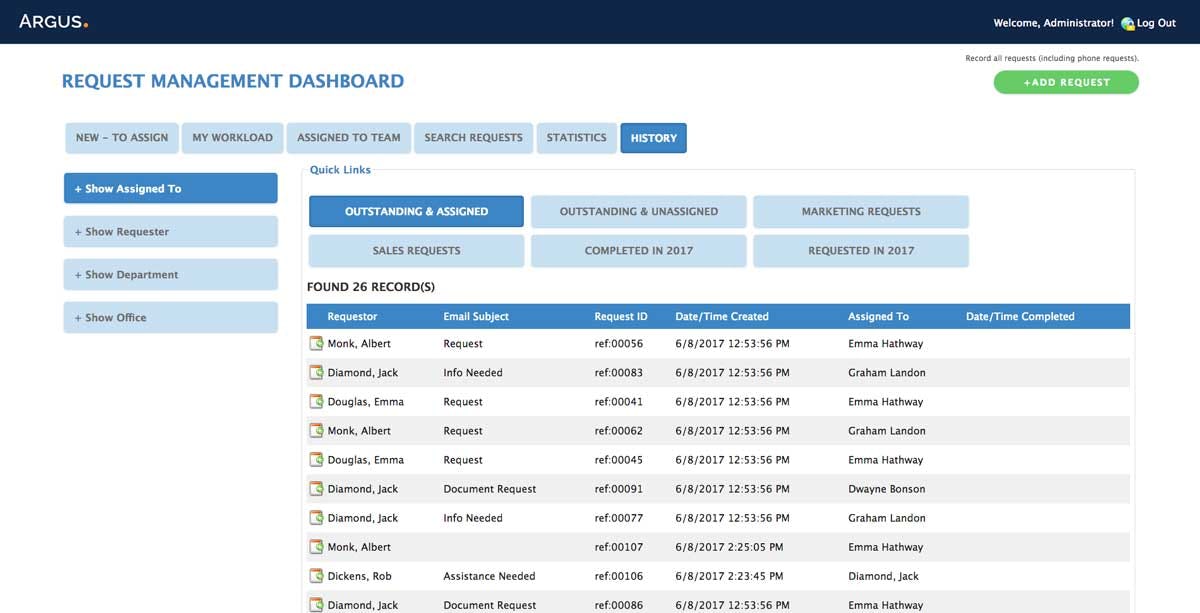Click the file icon on Diamond, Jack's Info Needed row
This screenshot has height=613, width=1200.
point(318,372)
